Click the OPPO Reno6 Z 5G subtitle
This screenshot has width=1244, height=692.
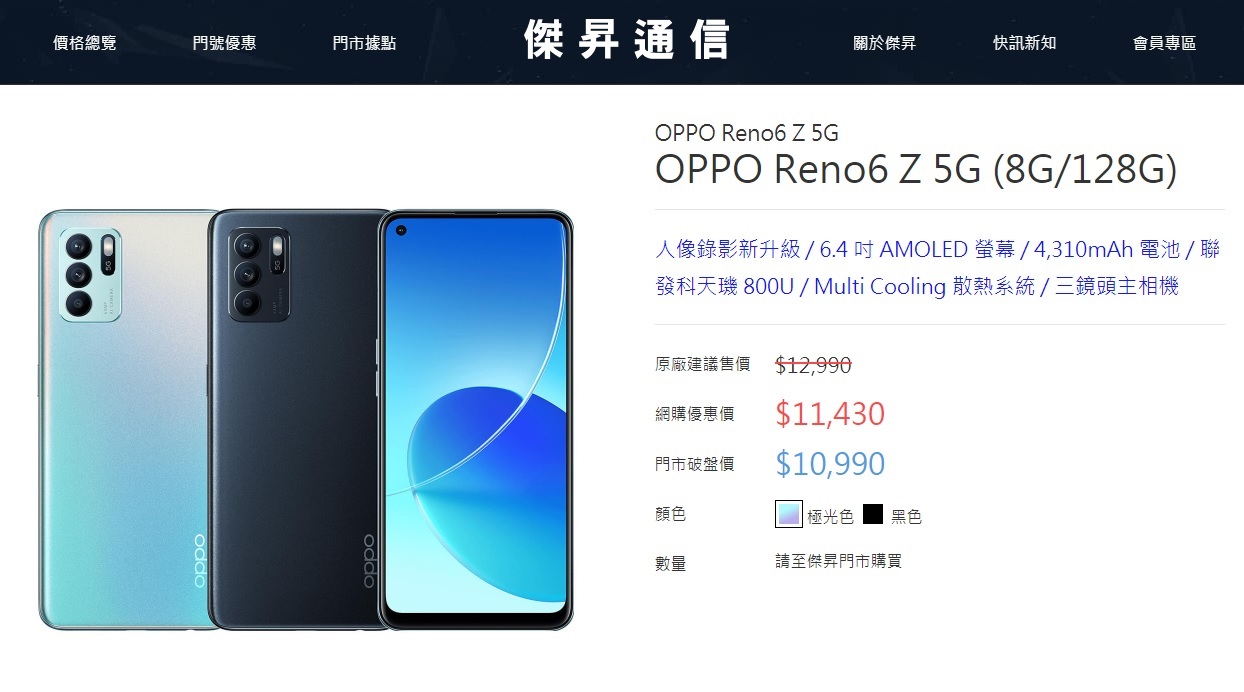point(746,132)
